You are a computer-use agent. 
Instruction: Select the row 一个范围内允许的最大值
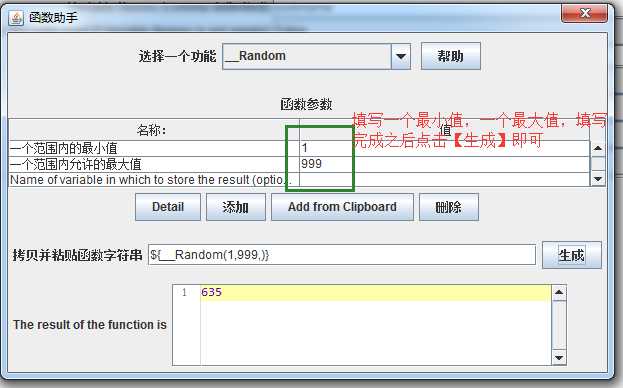(x=299, y=164)
